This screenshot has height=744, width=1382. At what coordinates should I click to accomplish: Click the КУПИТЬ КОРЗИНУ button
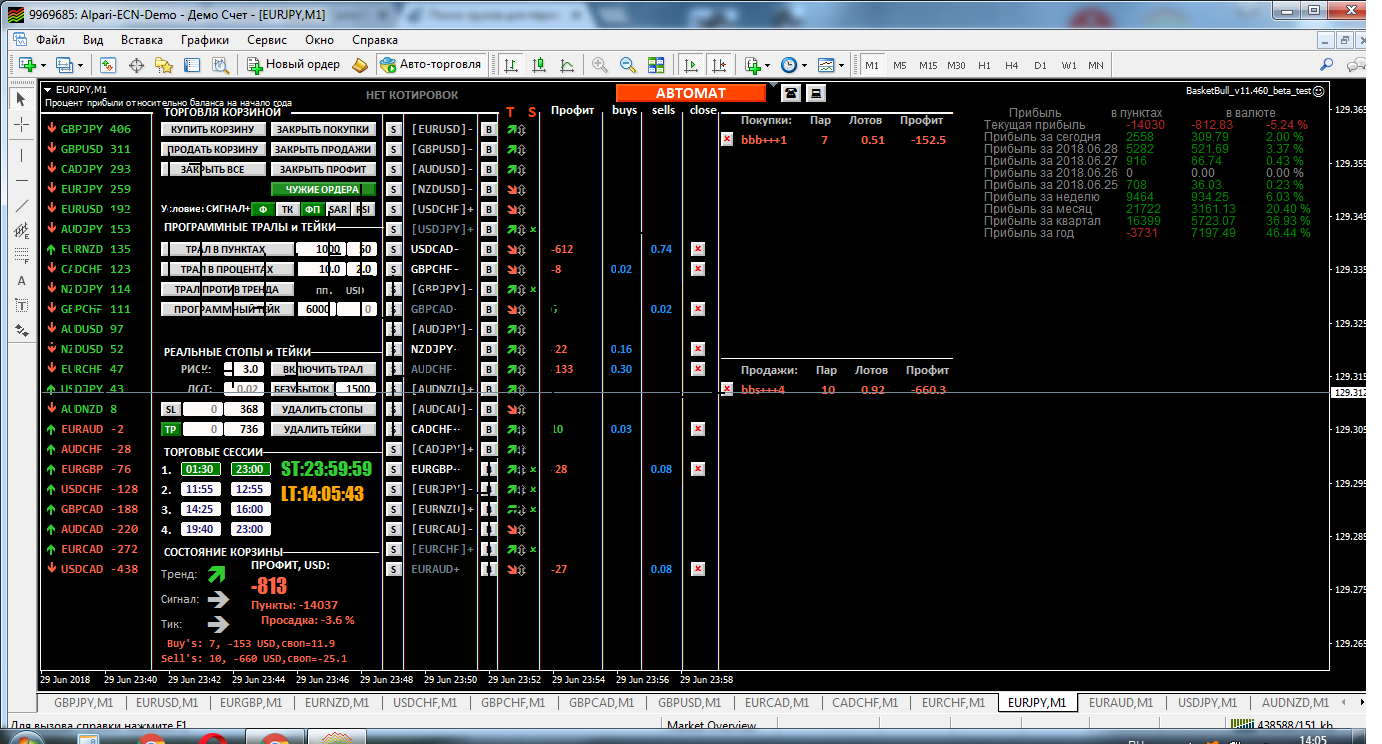coord(214,129)
